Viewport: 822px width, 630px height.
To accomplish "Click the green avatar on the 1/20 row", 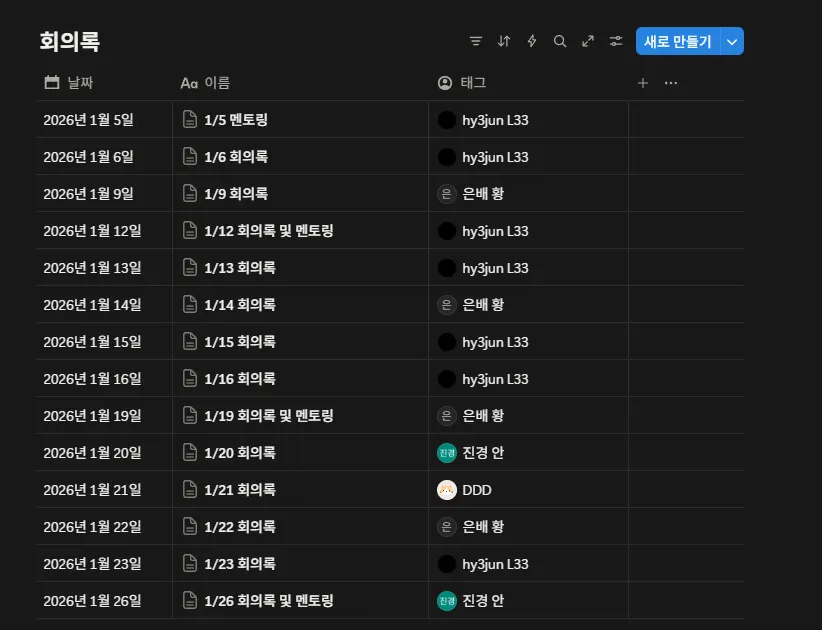I will 447,453.
